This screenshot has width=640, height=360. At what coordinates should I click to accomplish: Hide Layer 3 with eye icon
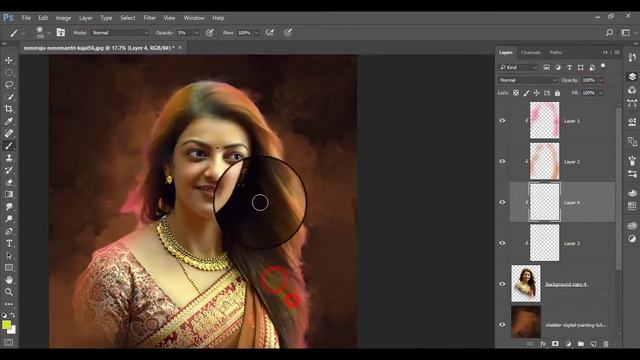coord(502,243)
